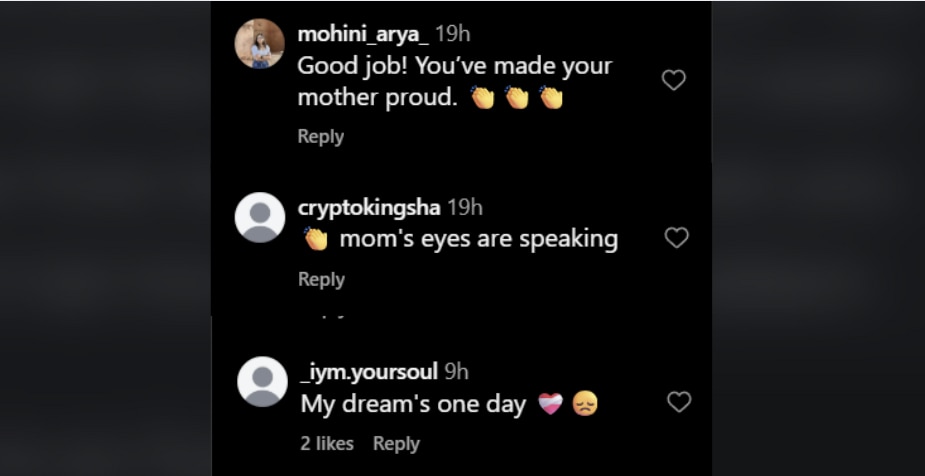Image resolution: width=925 pixels, height=476 pixels.
Task: Reply to the "My dream's one day" comment
Action: click(x=396, y=443)
